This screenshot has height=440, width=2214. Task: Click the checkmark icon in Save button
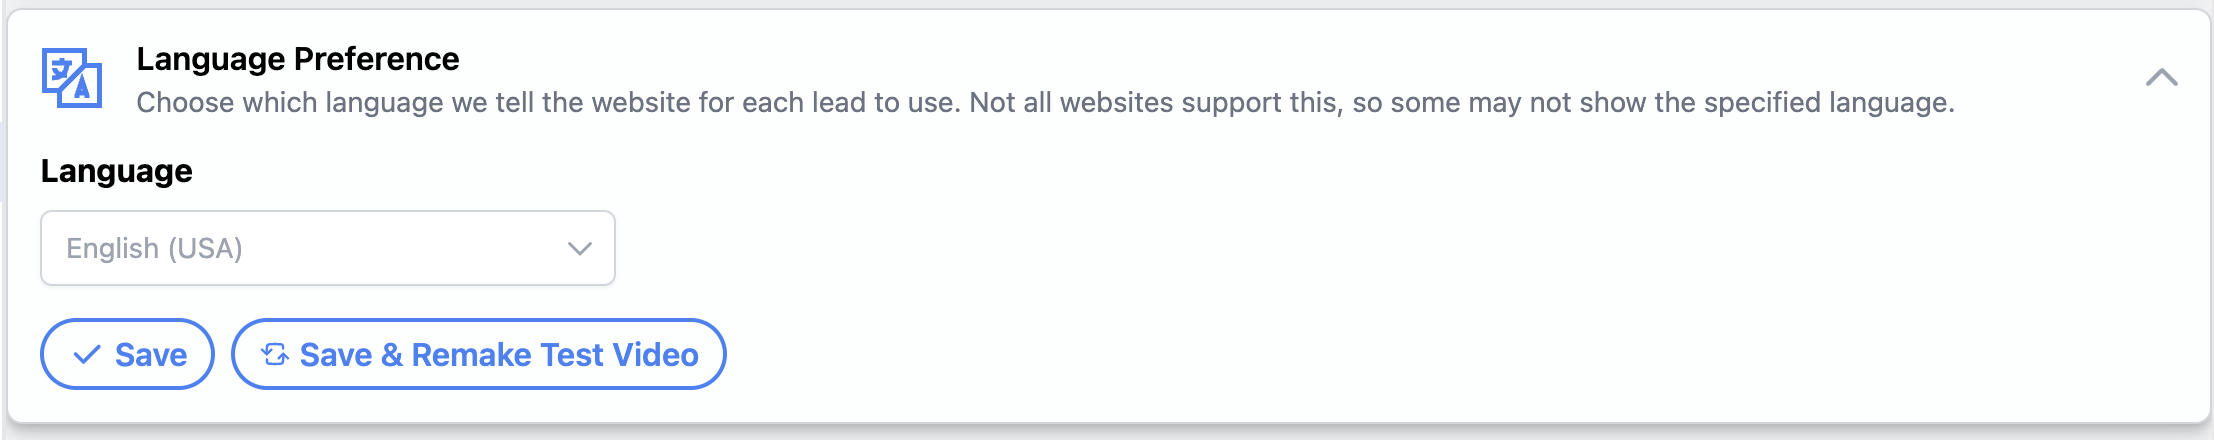click(x=87, y=354)
